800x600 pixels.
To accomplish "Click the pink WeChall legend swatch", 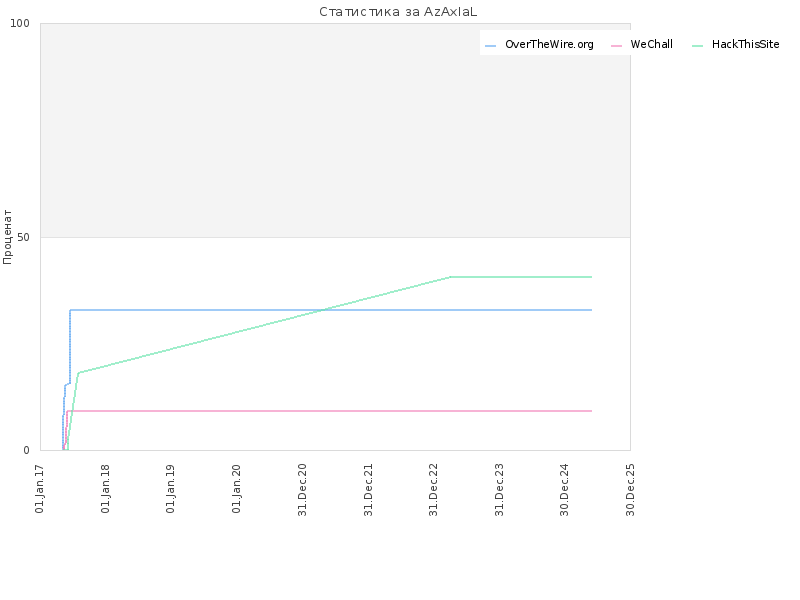I will click(x=616, y=46).
